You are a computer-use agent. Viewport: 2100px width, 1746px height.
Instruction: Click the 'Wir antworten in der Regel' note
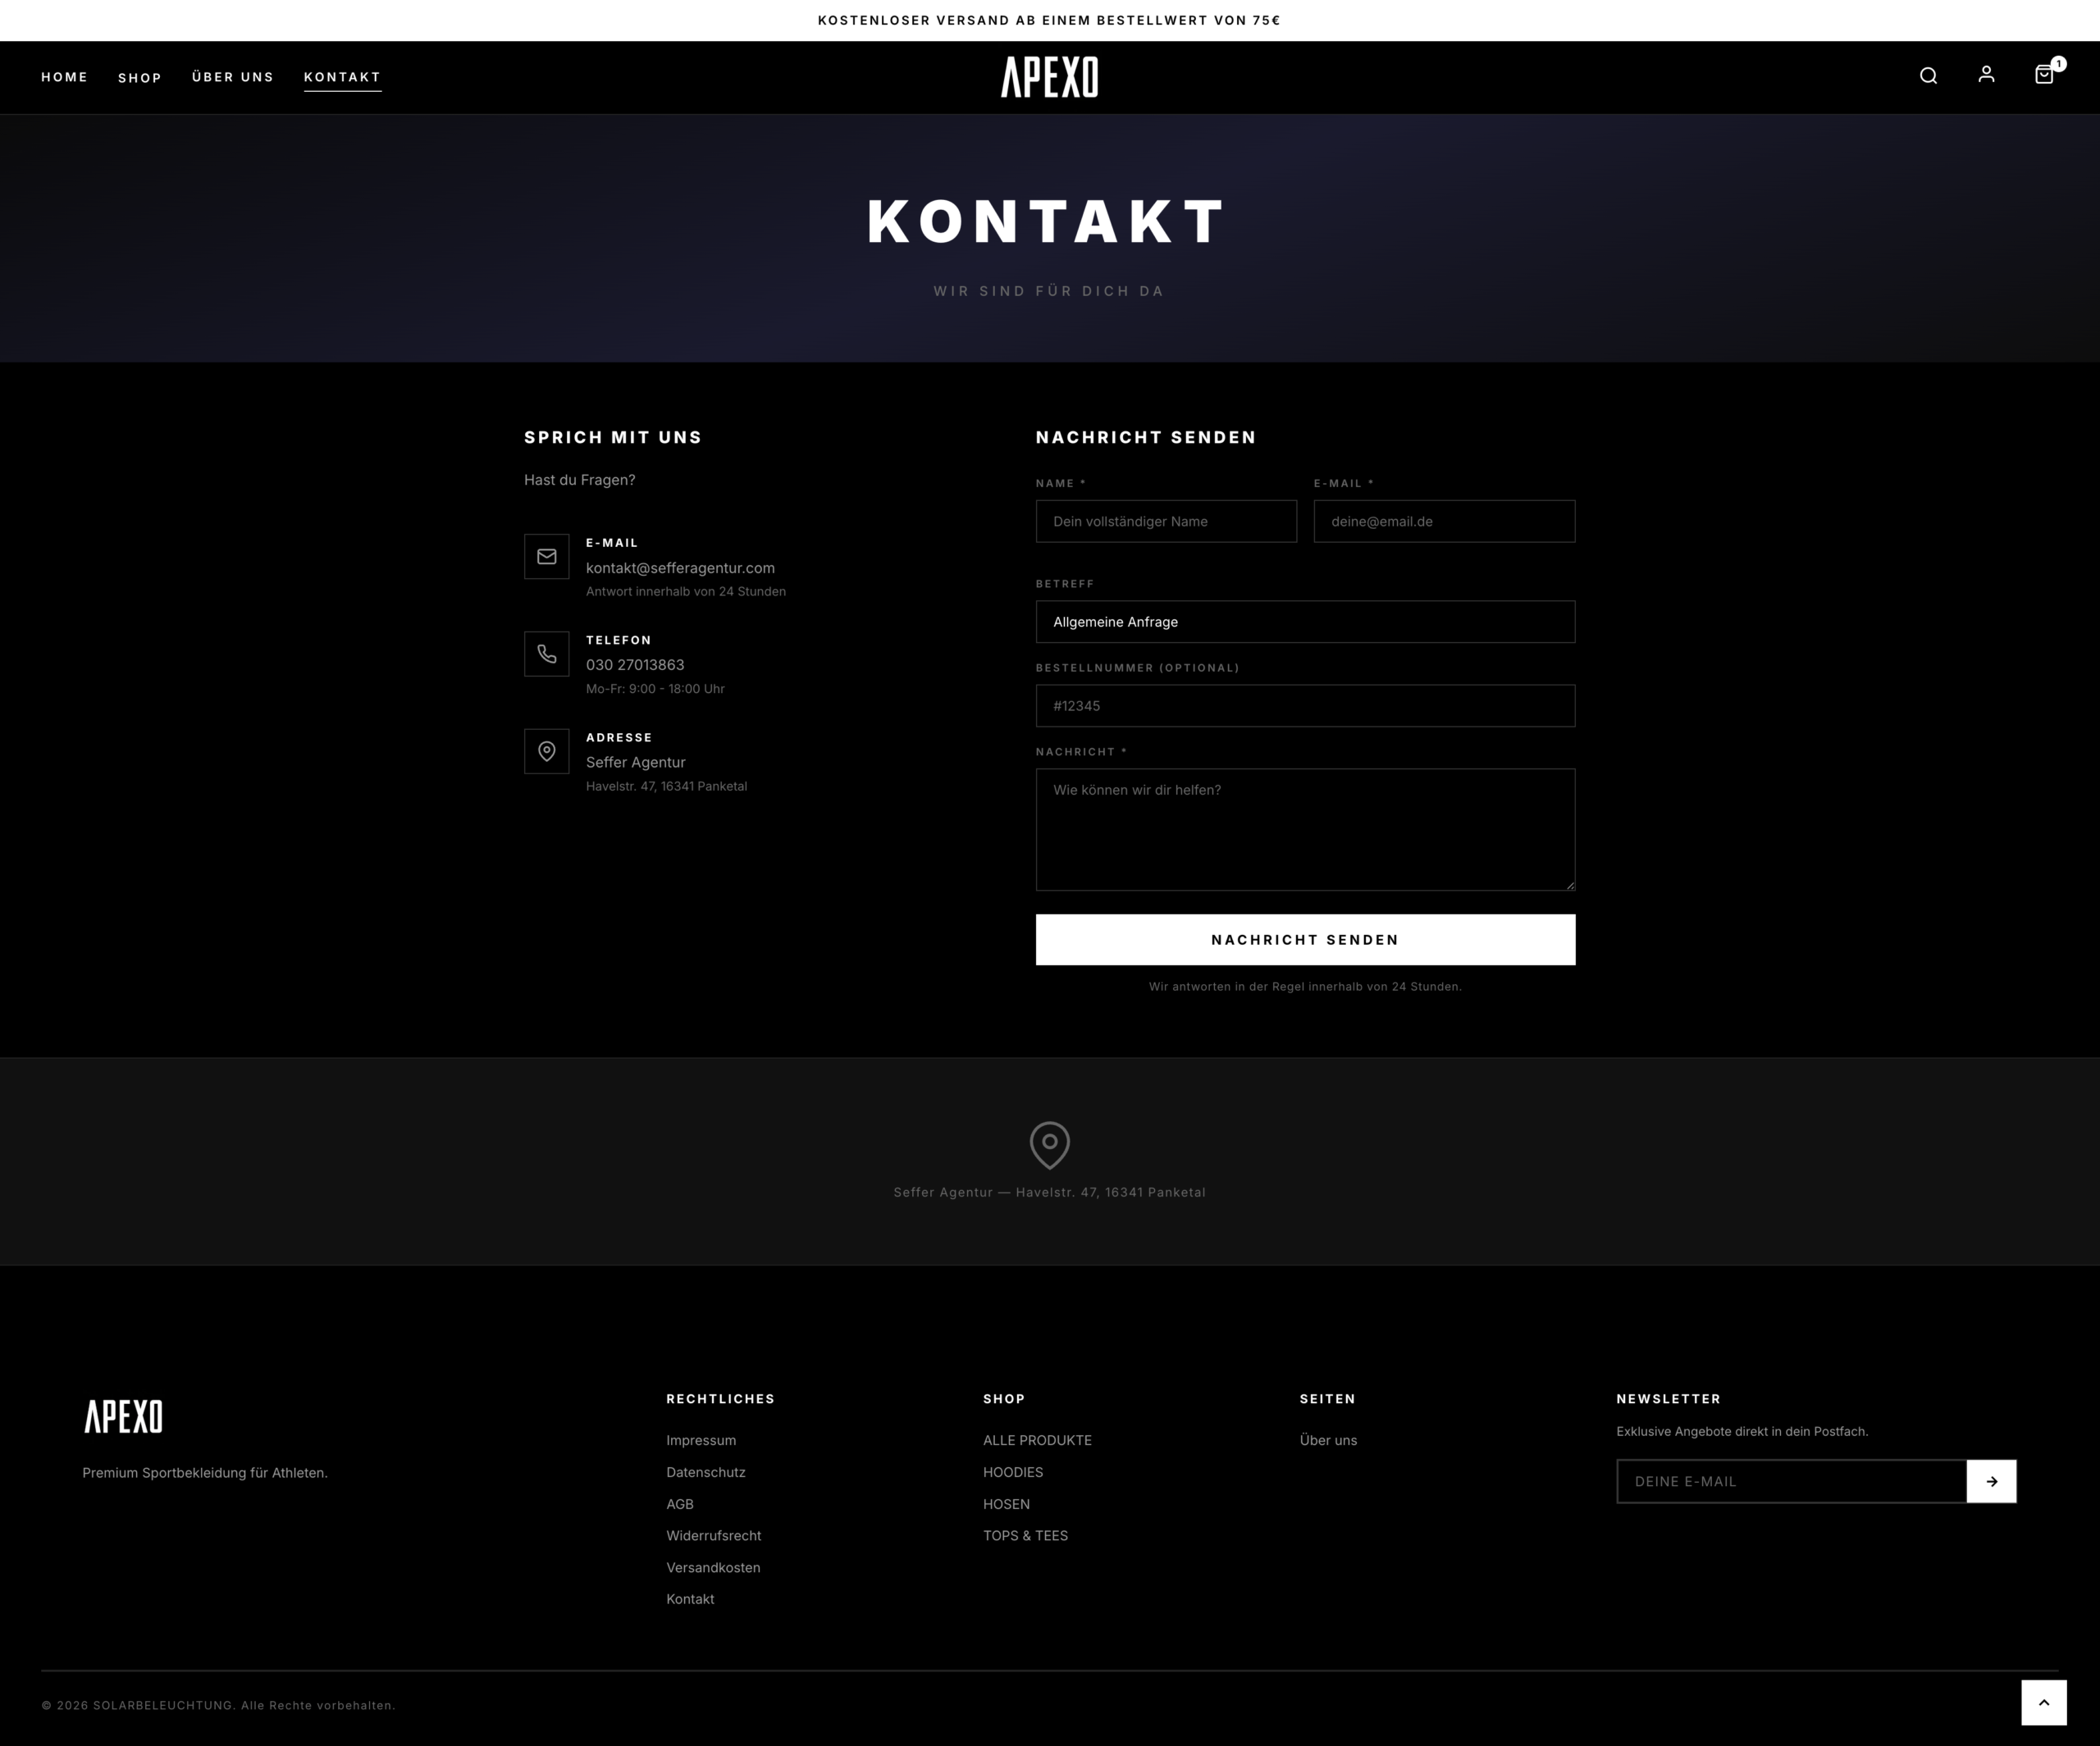(1305, 986)
